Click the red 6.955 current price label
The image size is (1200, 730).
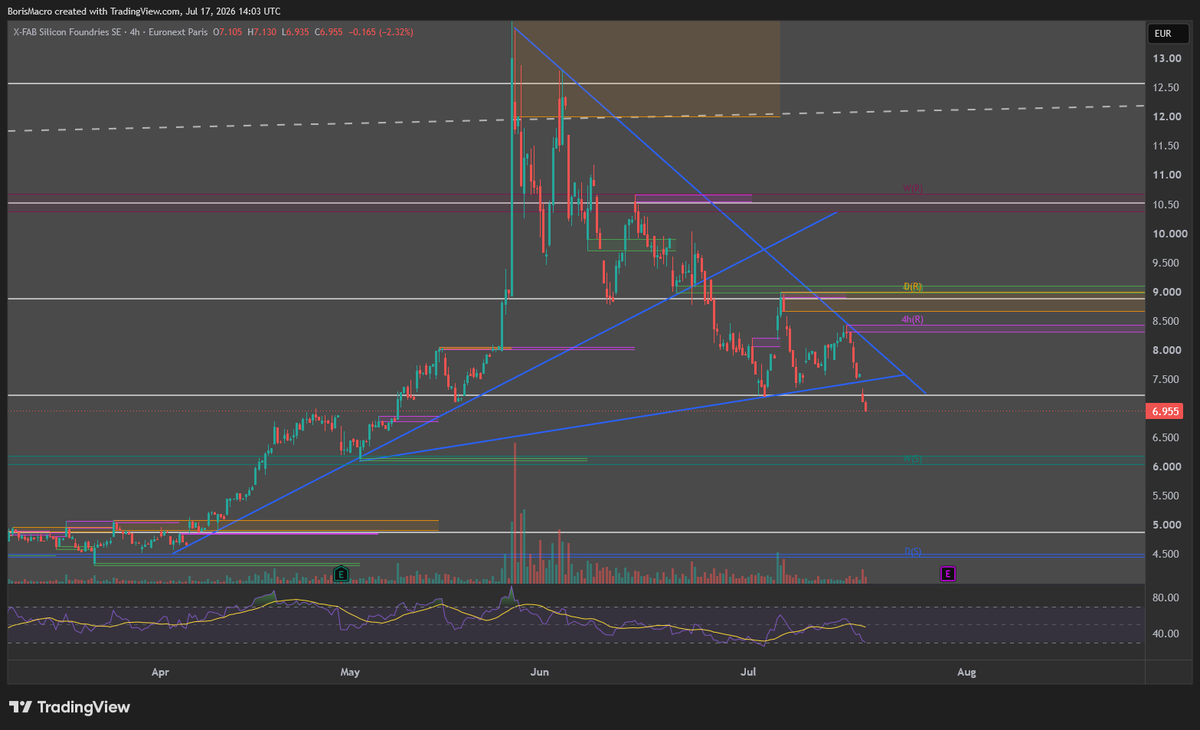(1166, 411)
